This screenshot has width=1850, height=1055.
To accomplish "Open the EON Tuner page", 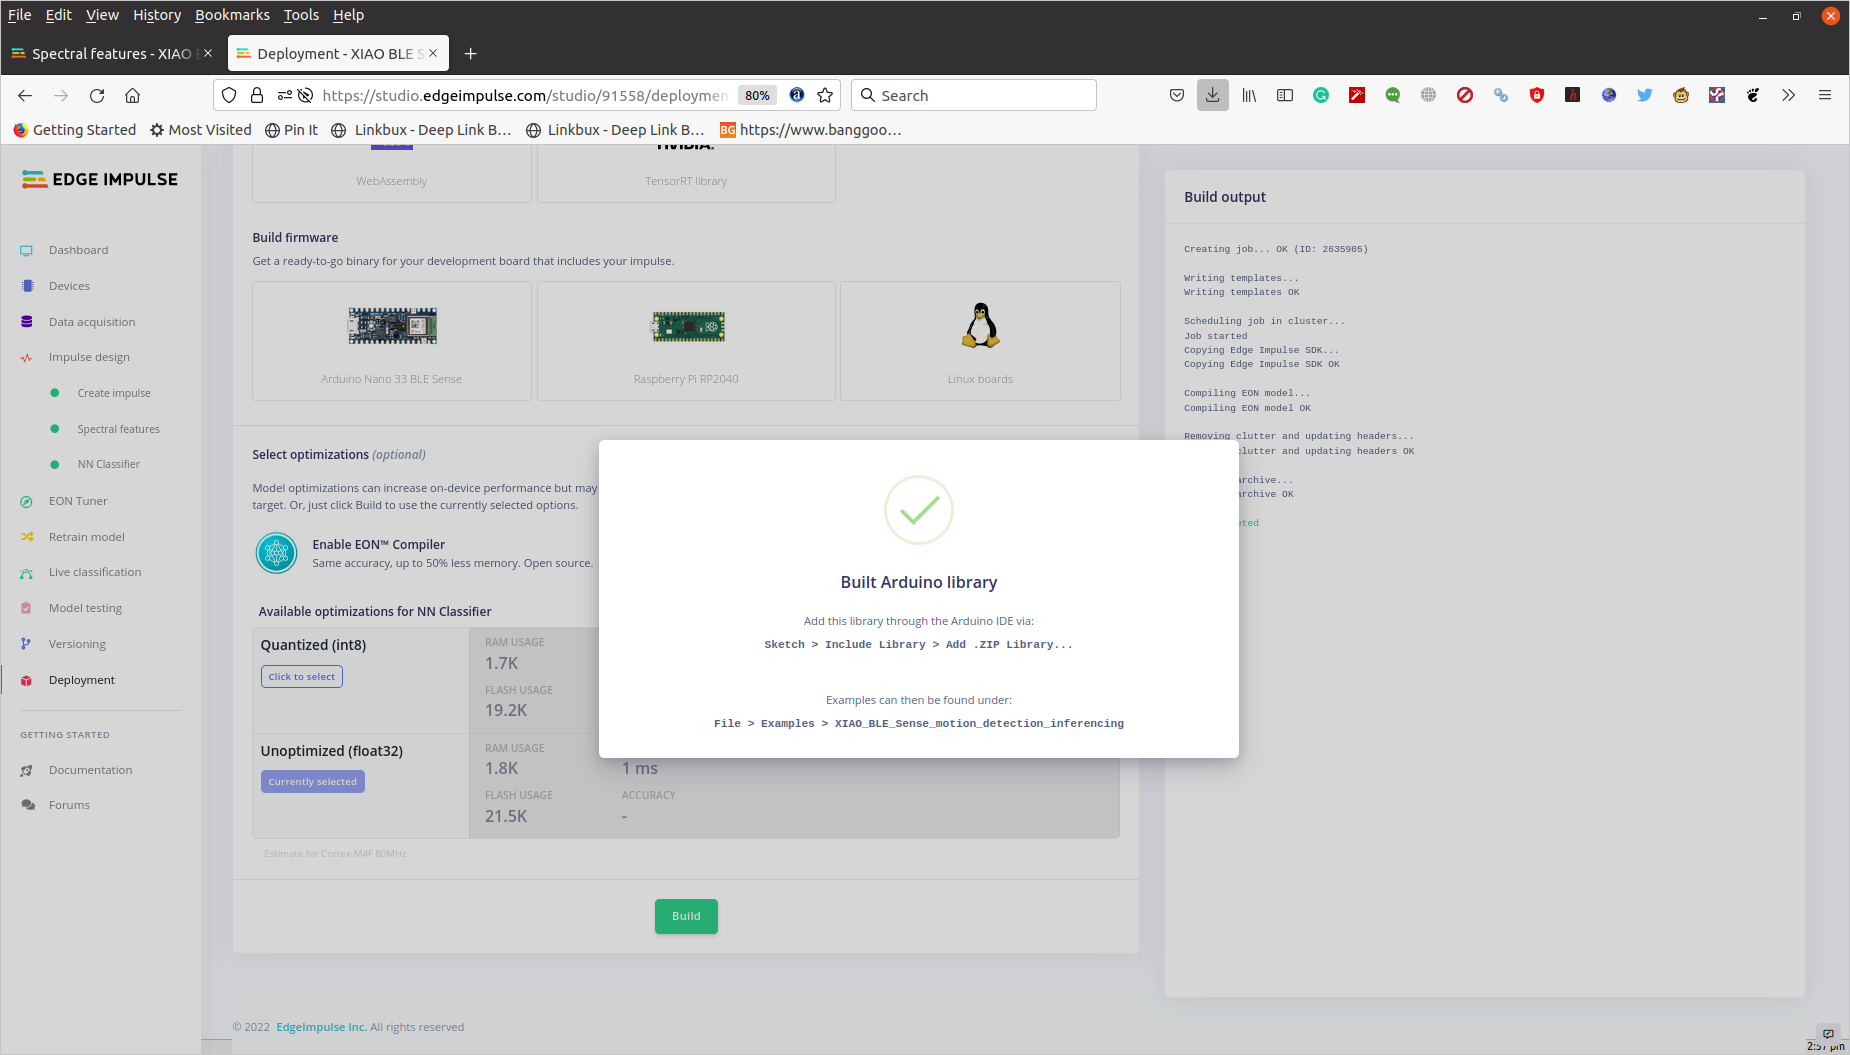I will tap(78, 501).
